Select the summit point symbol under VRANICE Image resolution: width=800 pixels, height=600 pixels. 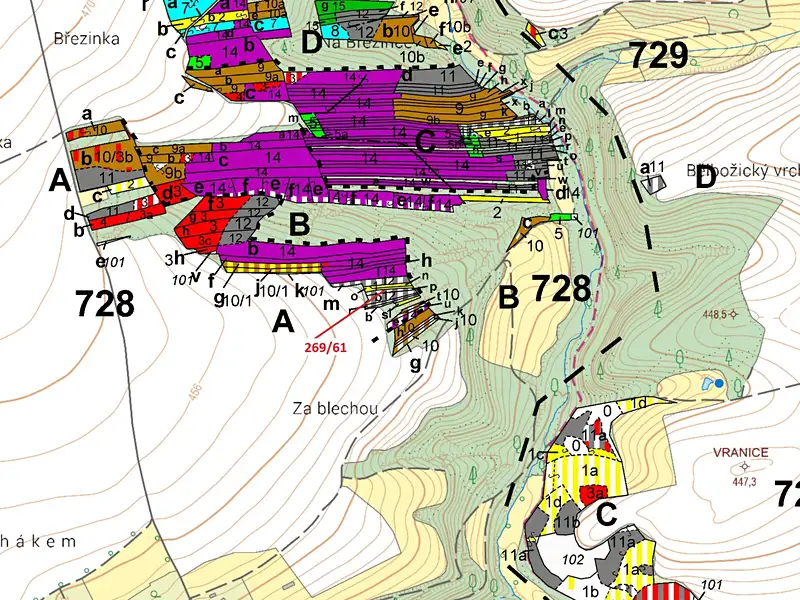(744, 466)
